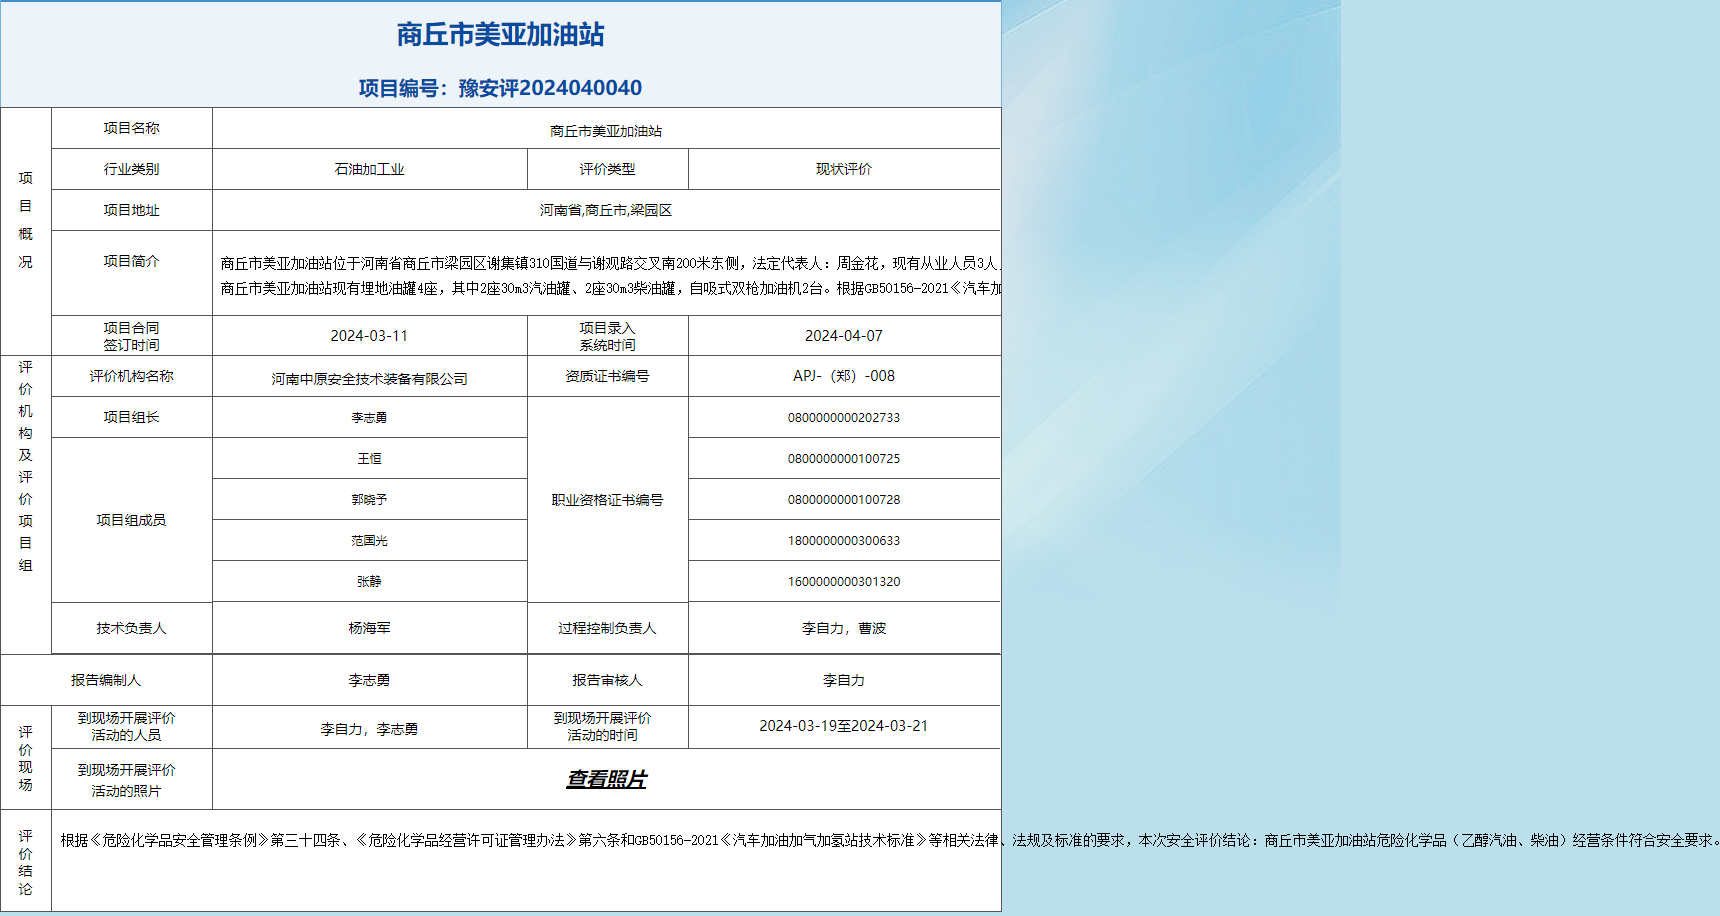Click the 到现场开展评价活动的时间 label

602,726
